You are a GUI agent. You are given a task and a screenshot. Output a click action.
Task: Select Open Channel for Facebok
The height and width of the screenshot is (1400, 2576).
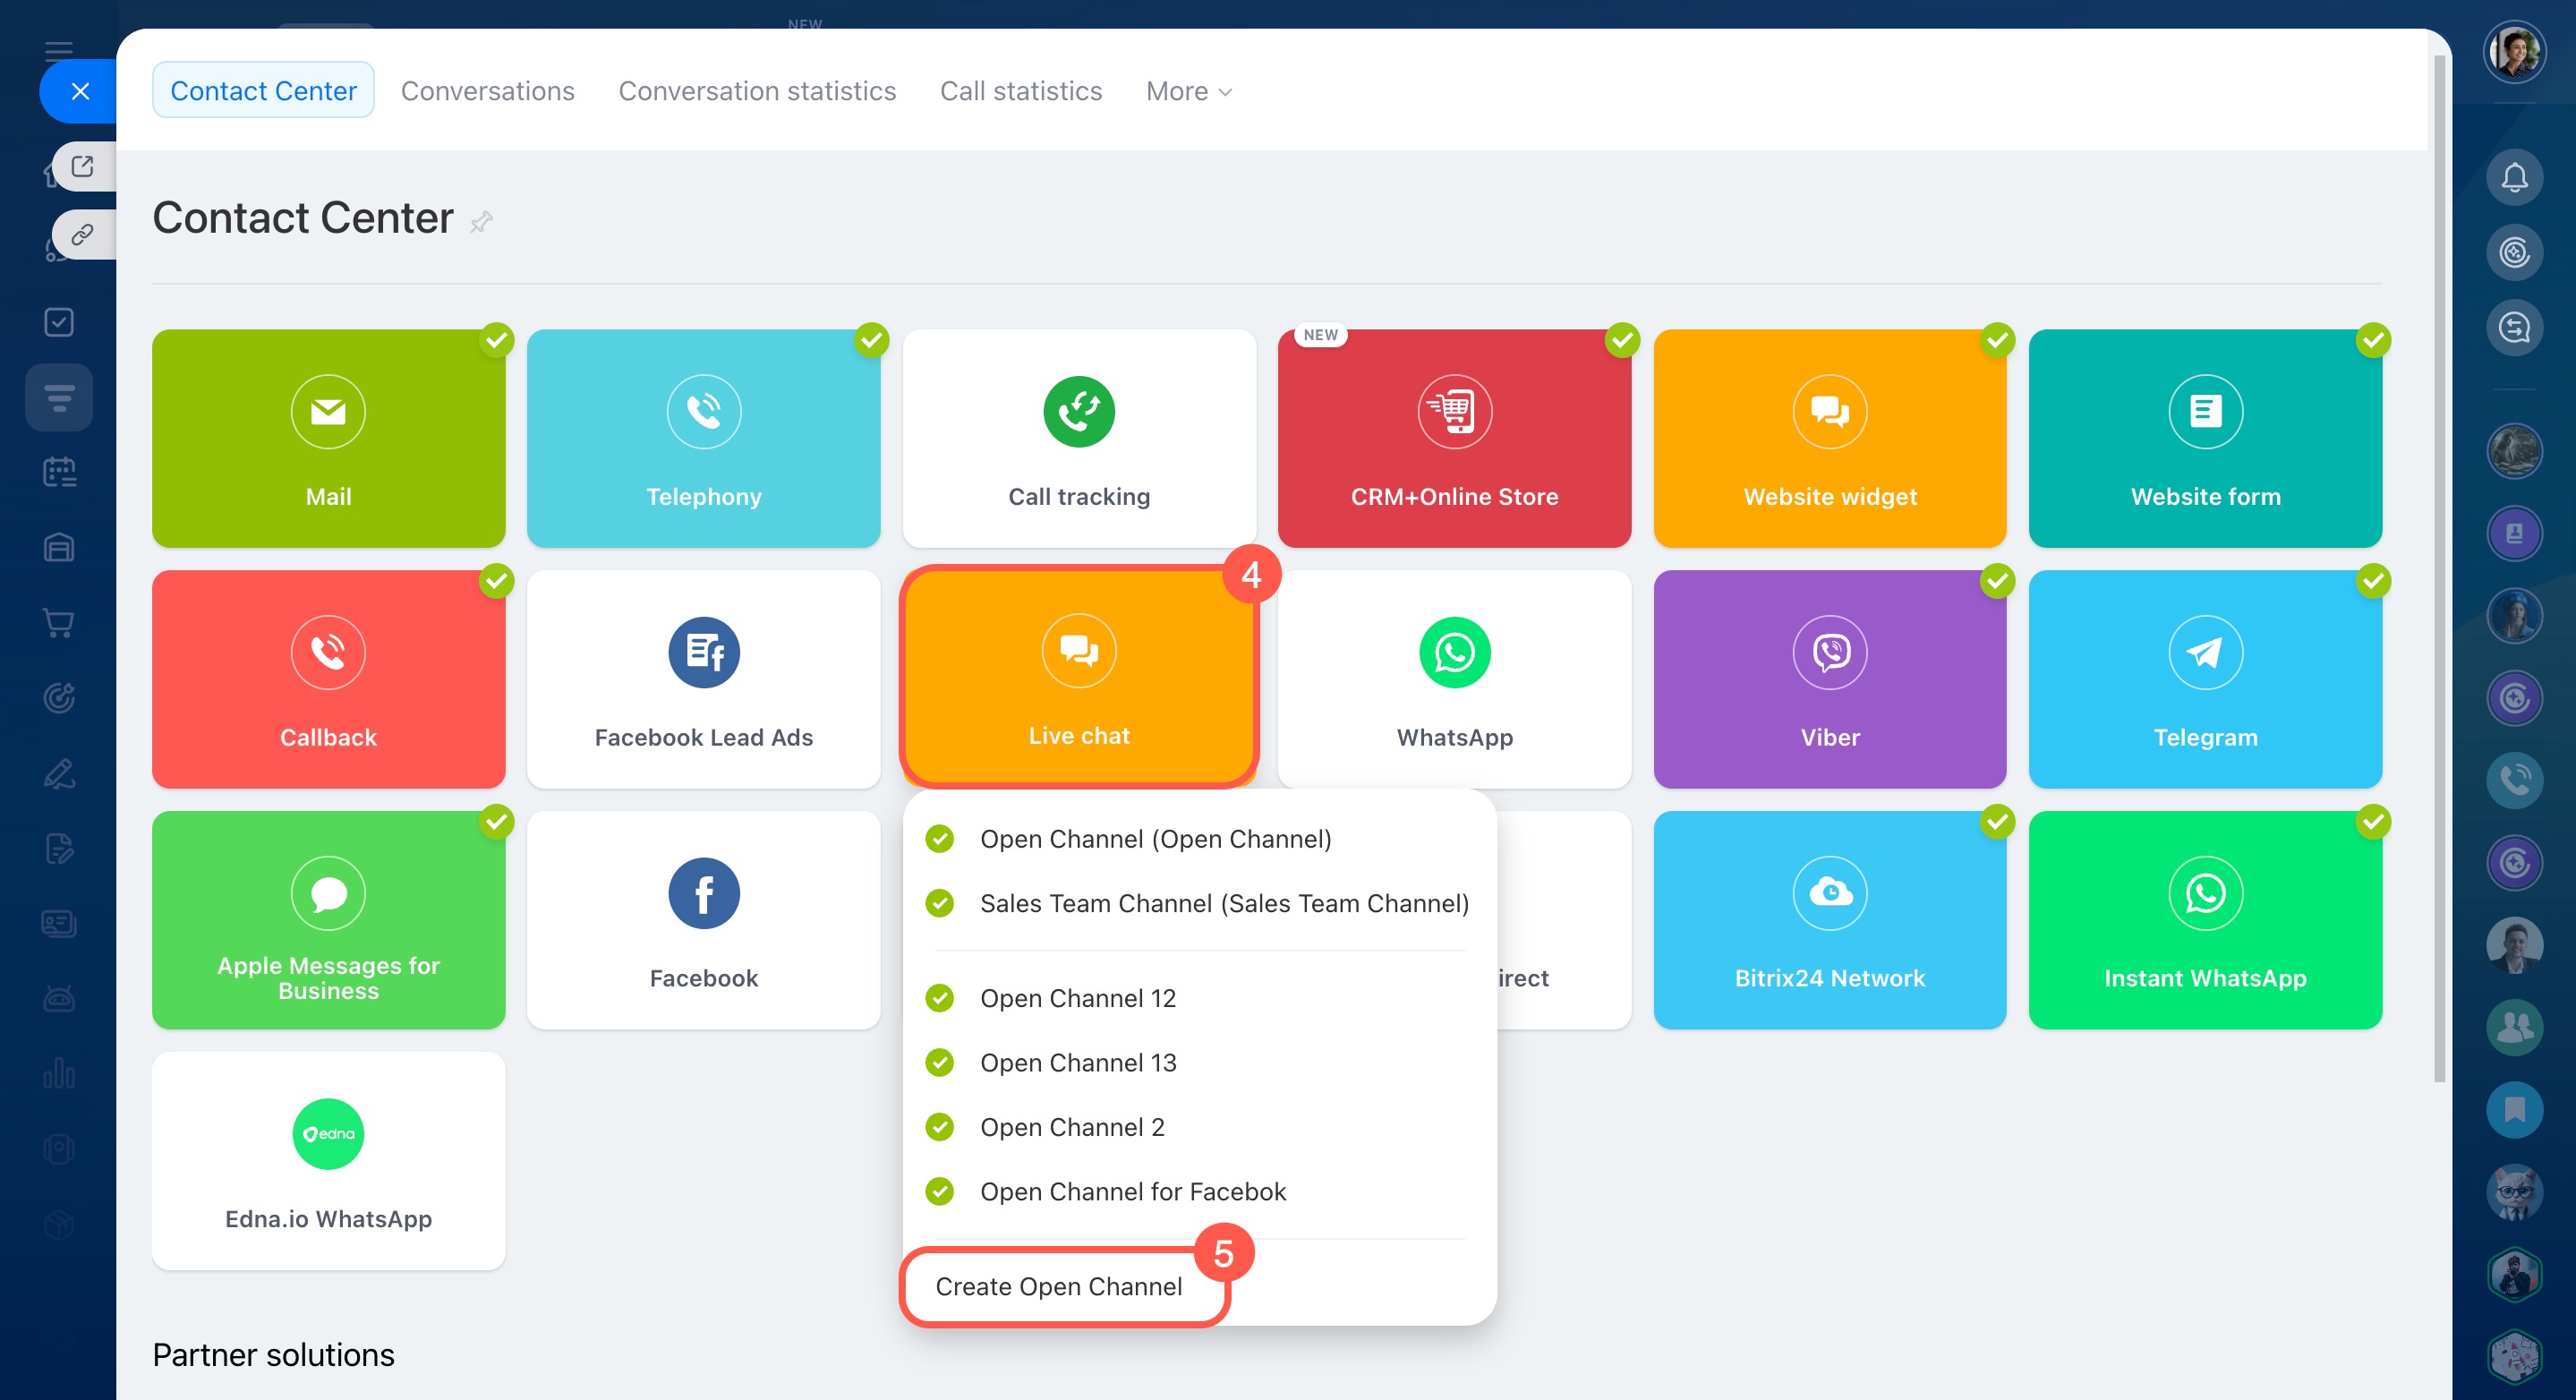tap(1199, 1191)
